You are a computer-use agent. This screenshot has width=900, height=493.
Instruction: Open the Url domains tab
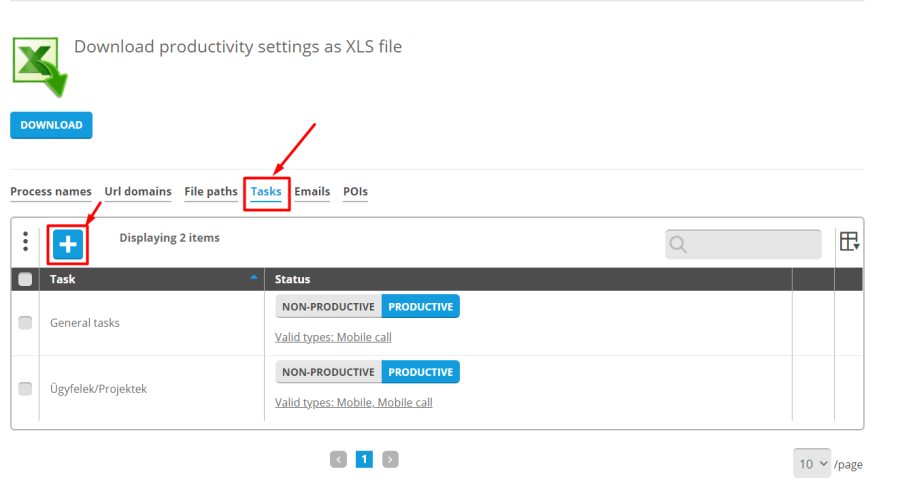point(137,192)
